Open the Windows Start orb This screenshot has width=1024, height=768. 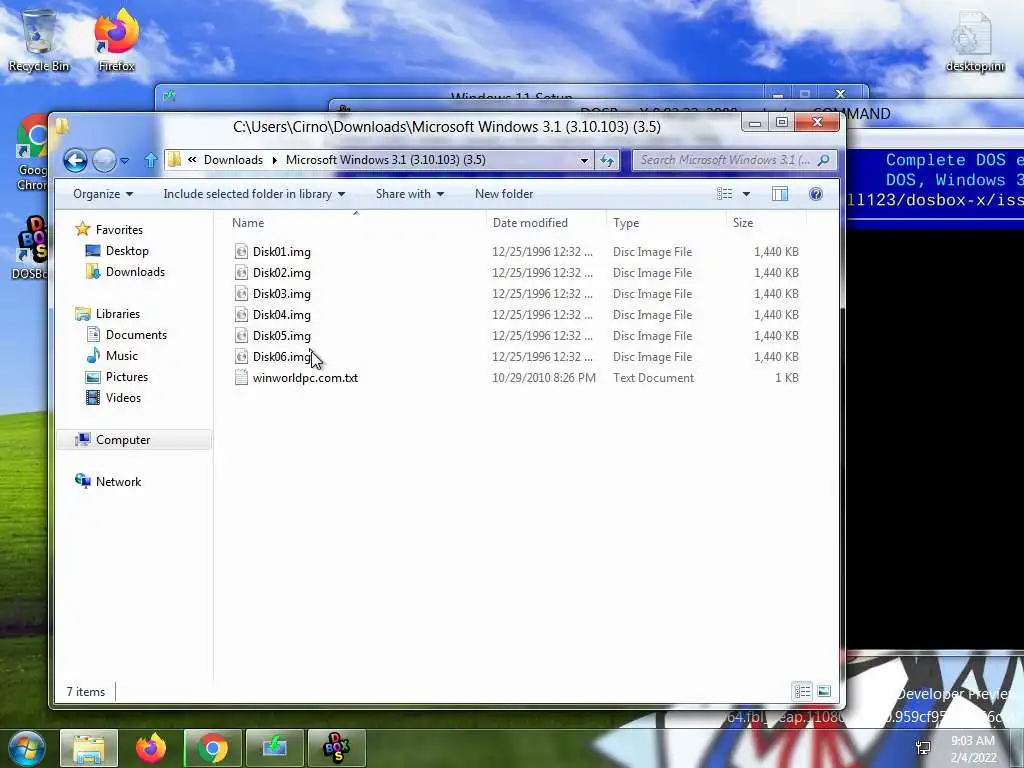[27, 748]
